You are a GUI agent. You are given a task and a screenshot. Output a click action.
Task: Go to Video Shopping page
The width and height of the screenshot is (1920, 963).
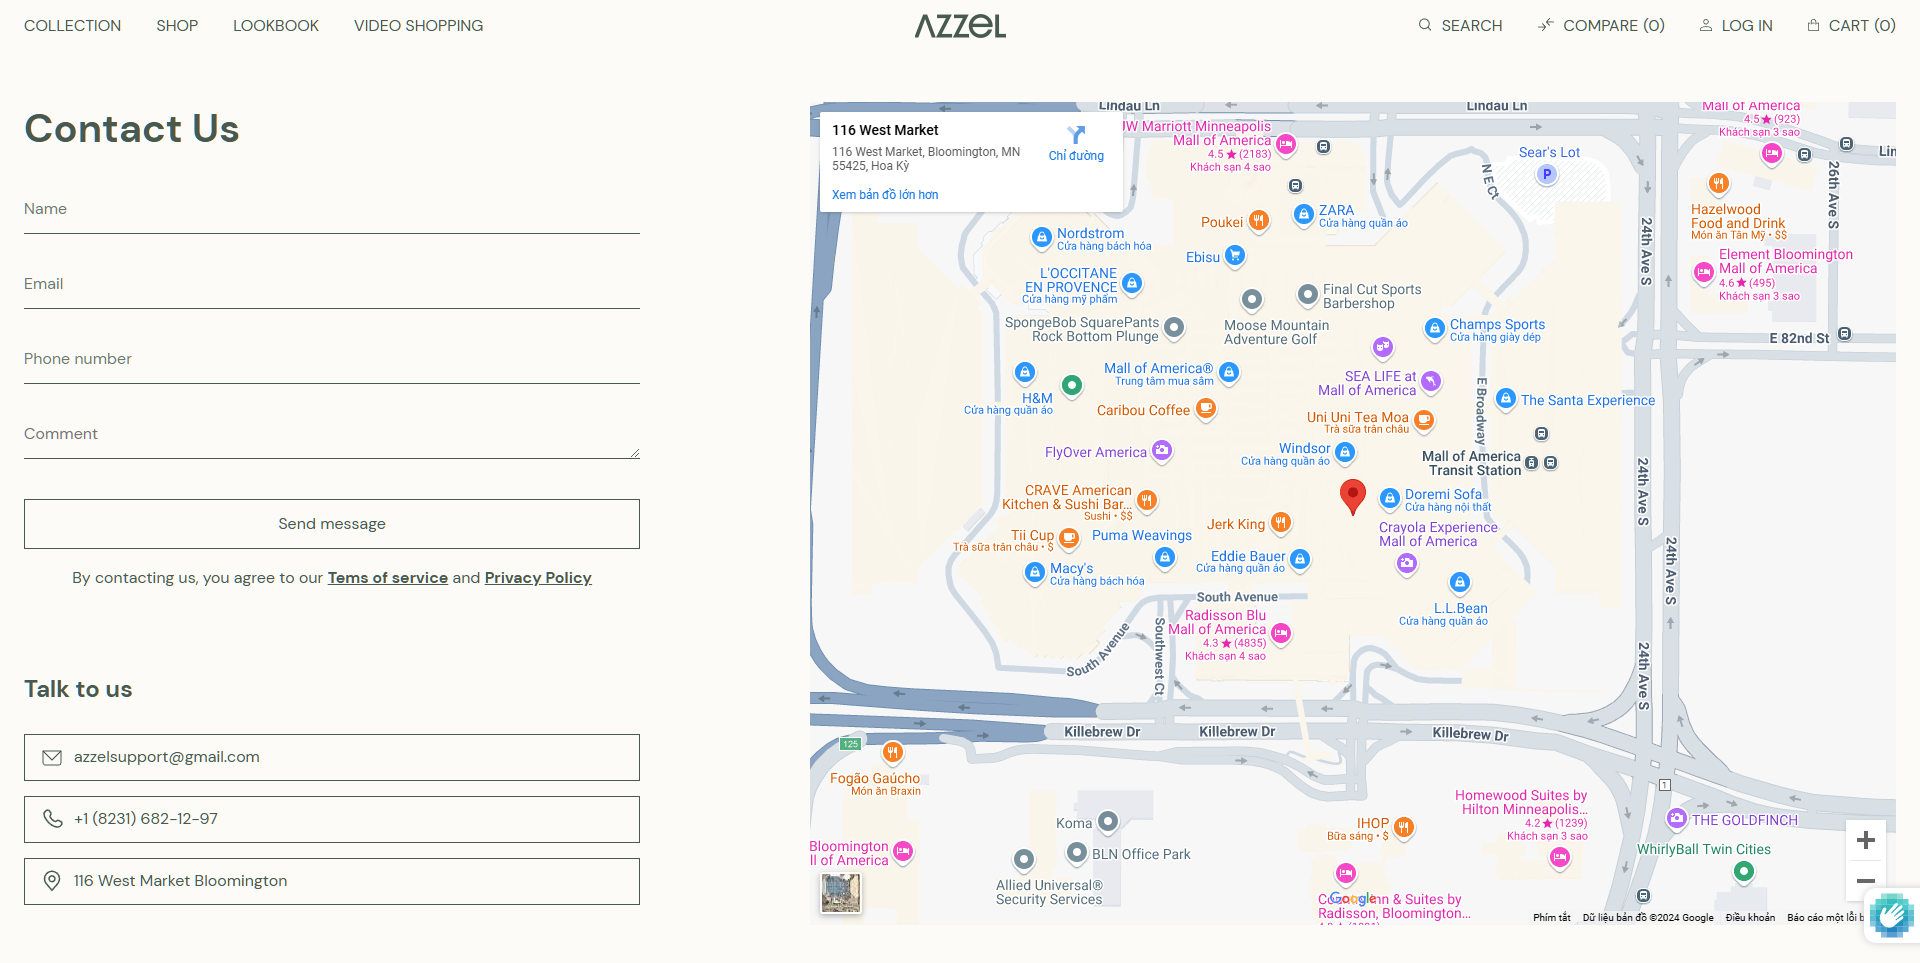tap(418, 26)
